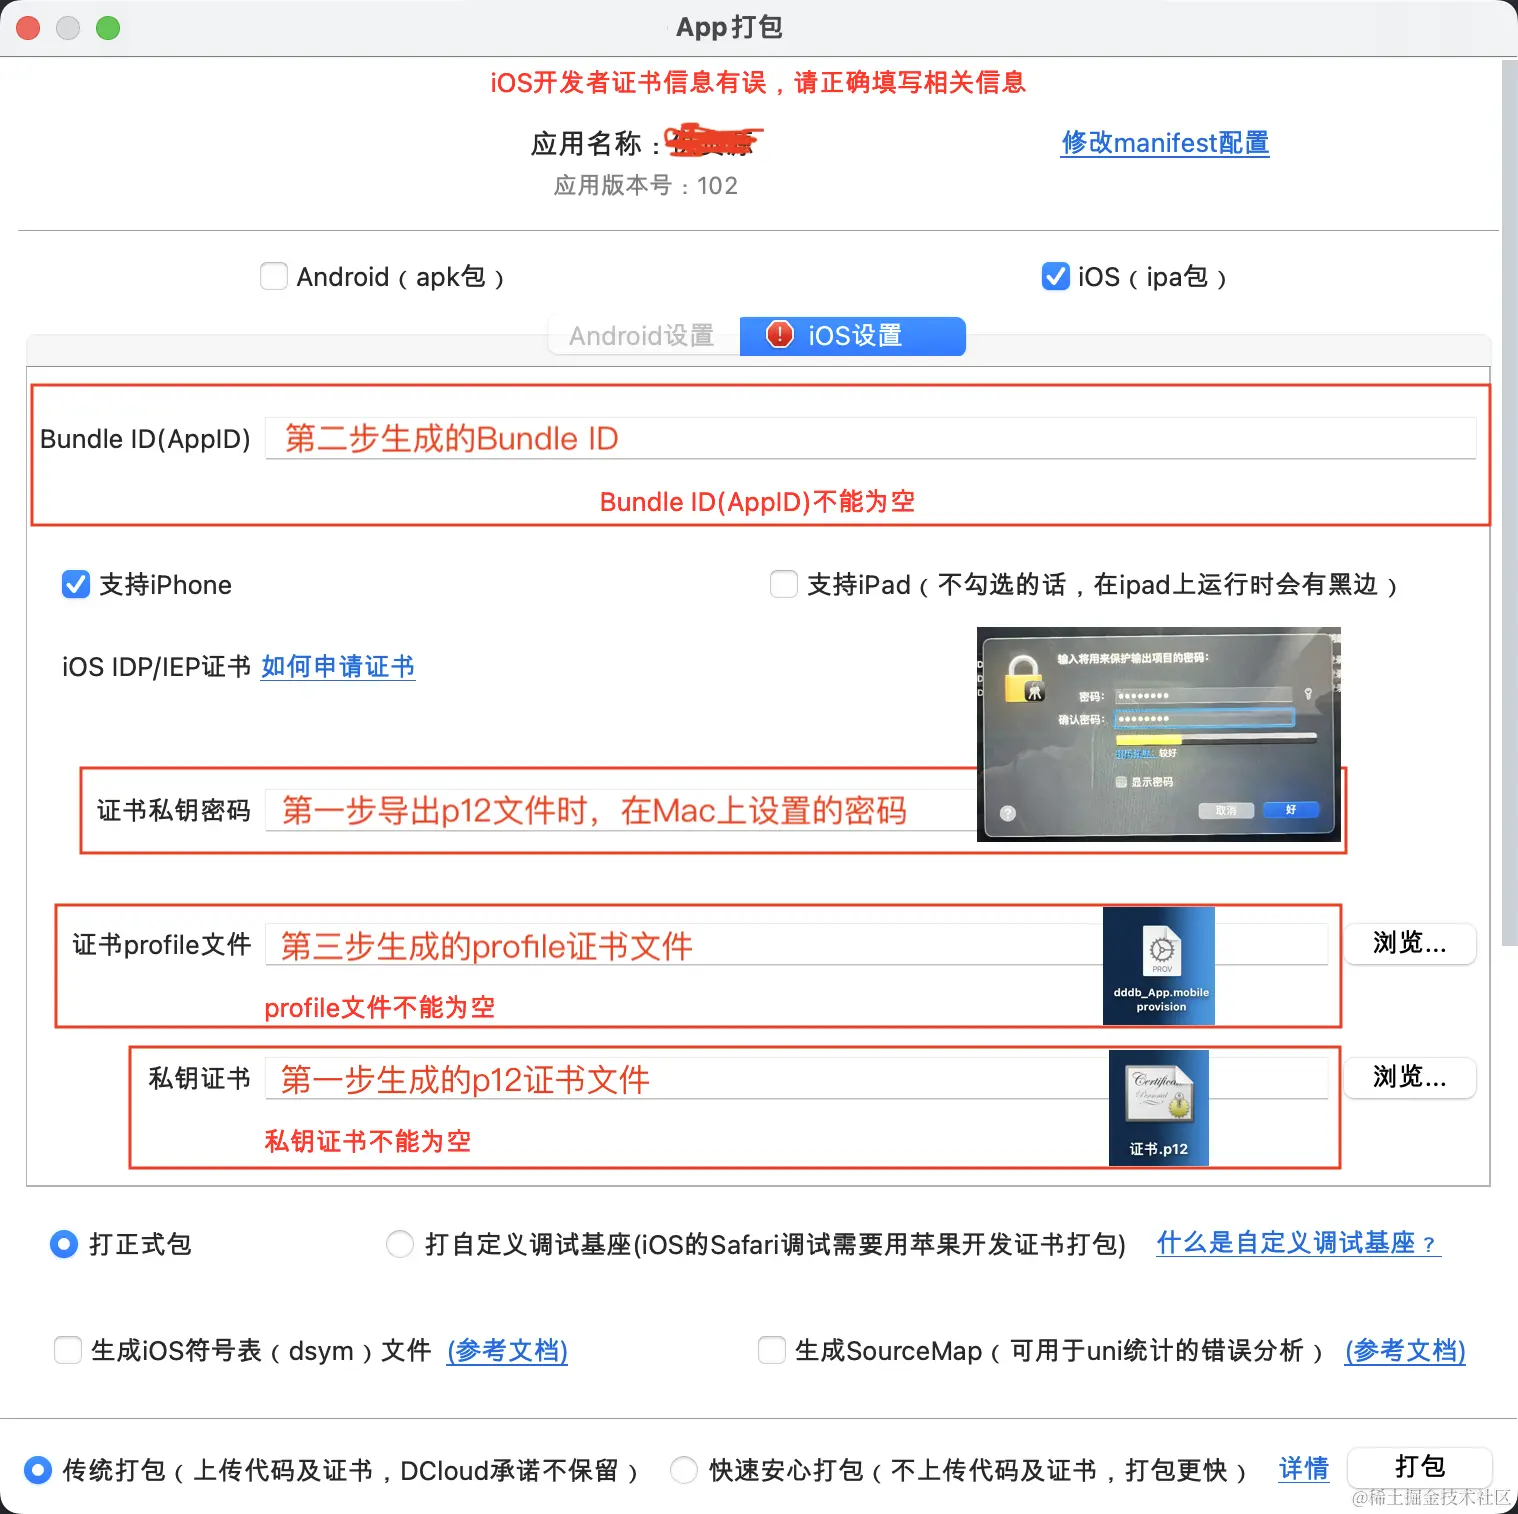Click 浏览 next to 证书profile文件
This screenshot has height=1514, width=1518.
(x=1409, y=944)
